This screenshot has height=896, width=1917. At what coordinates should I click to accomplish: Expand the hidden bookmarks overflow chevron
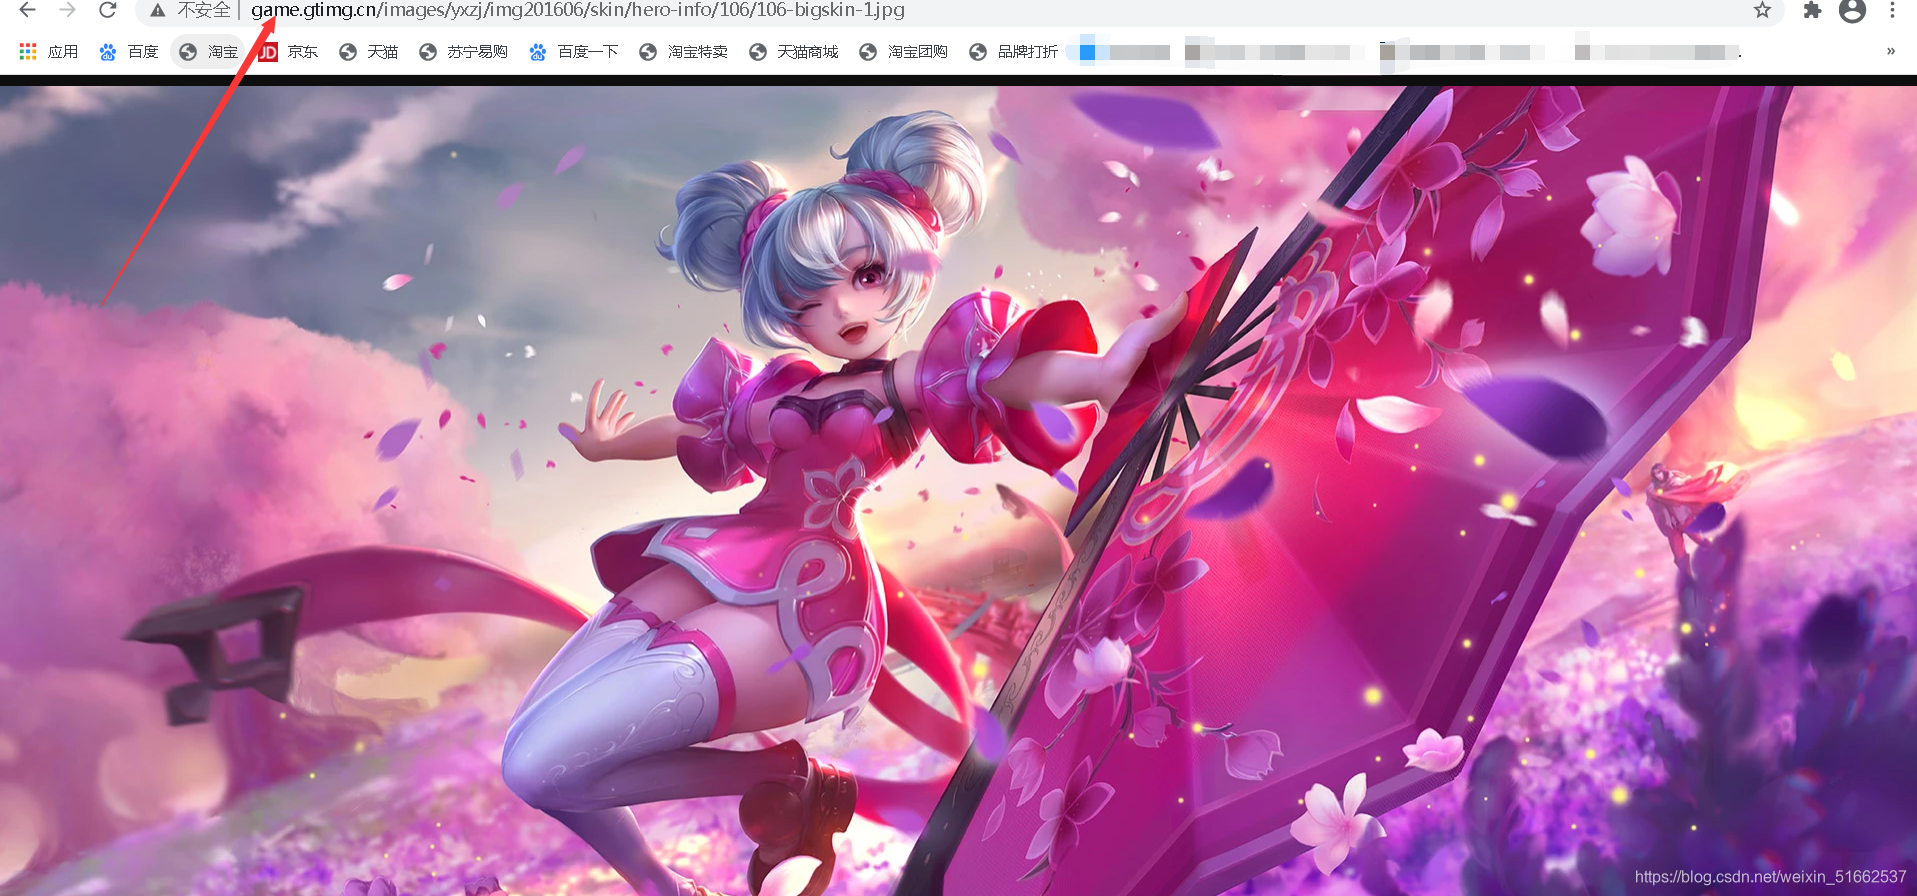(1890, 51)
